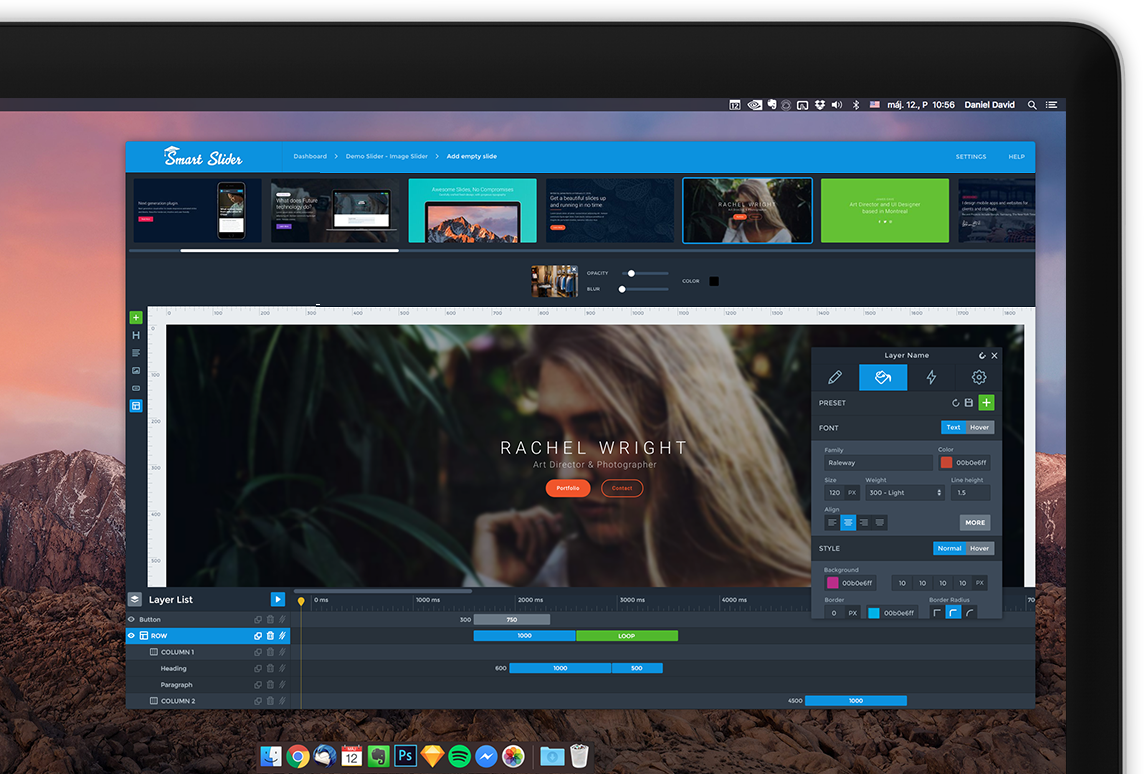
Task: Select the COLUMN 2 layer row
Action: [208, 701]
